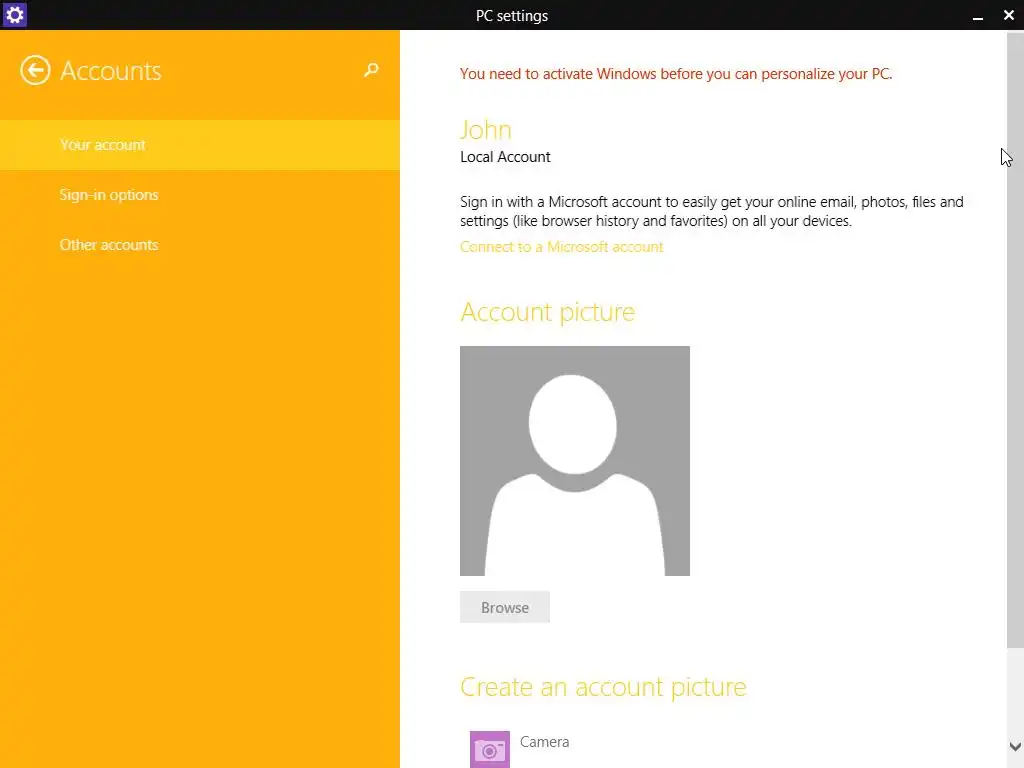The width and height of the screenshot is (1024, 768).
Task: Click the Accounts panel title
Action: [110, 71]
